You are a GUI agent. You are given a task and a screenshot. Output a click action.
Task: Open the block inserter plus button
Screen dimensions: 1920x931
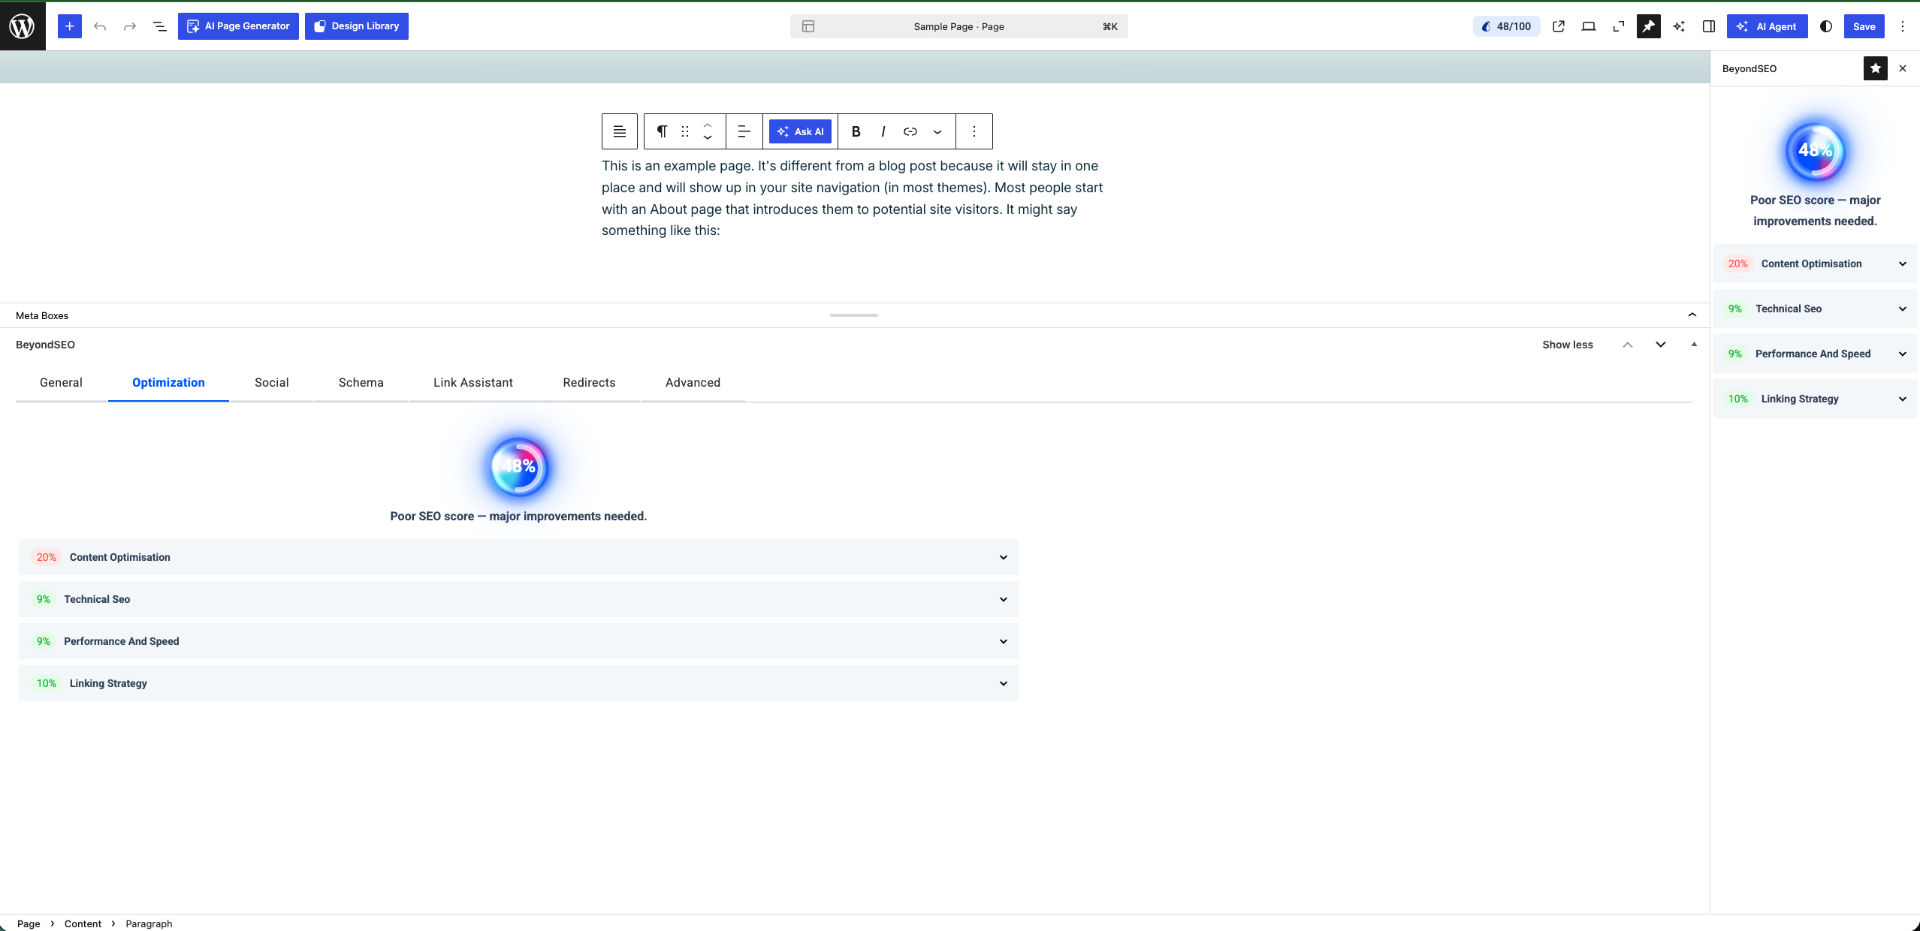tap(70, 26)
